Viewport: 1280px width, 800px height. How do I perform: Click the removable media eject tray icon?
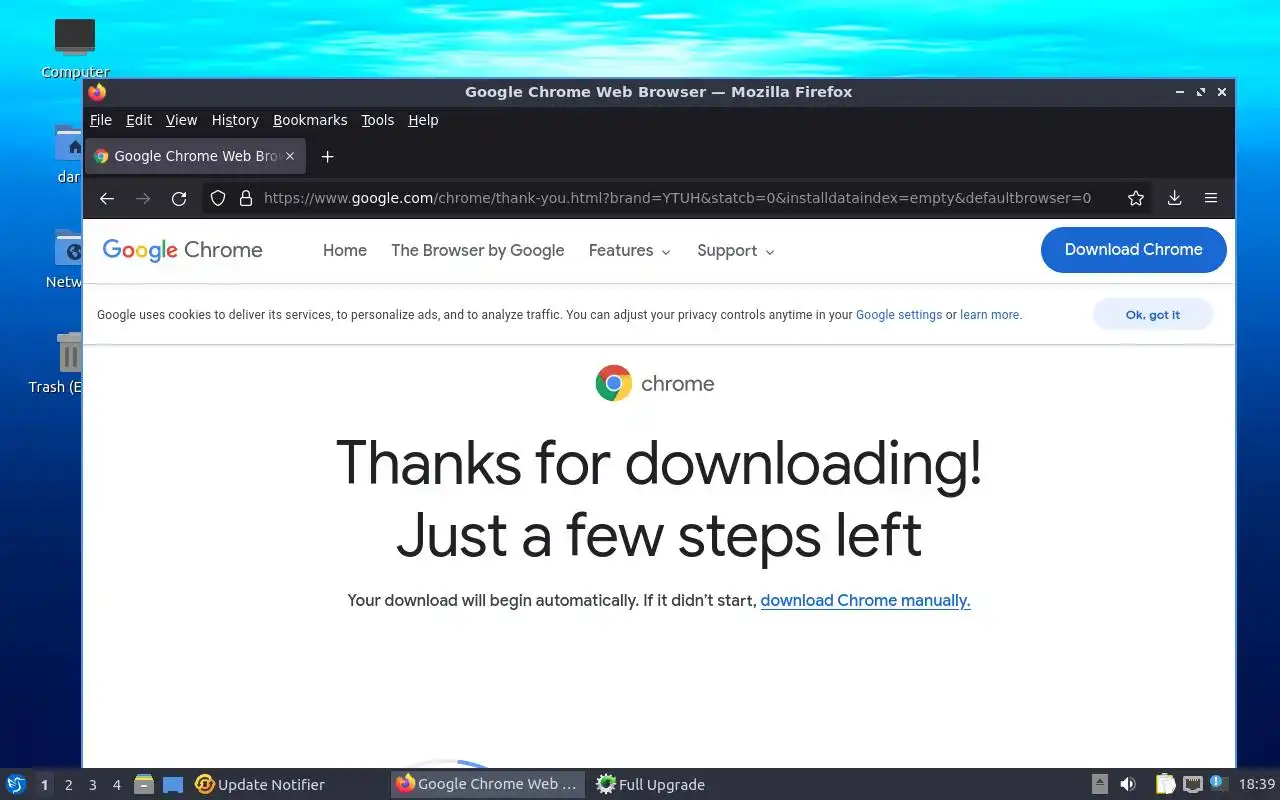[1099, 784]
